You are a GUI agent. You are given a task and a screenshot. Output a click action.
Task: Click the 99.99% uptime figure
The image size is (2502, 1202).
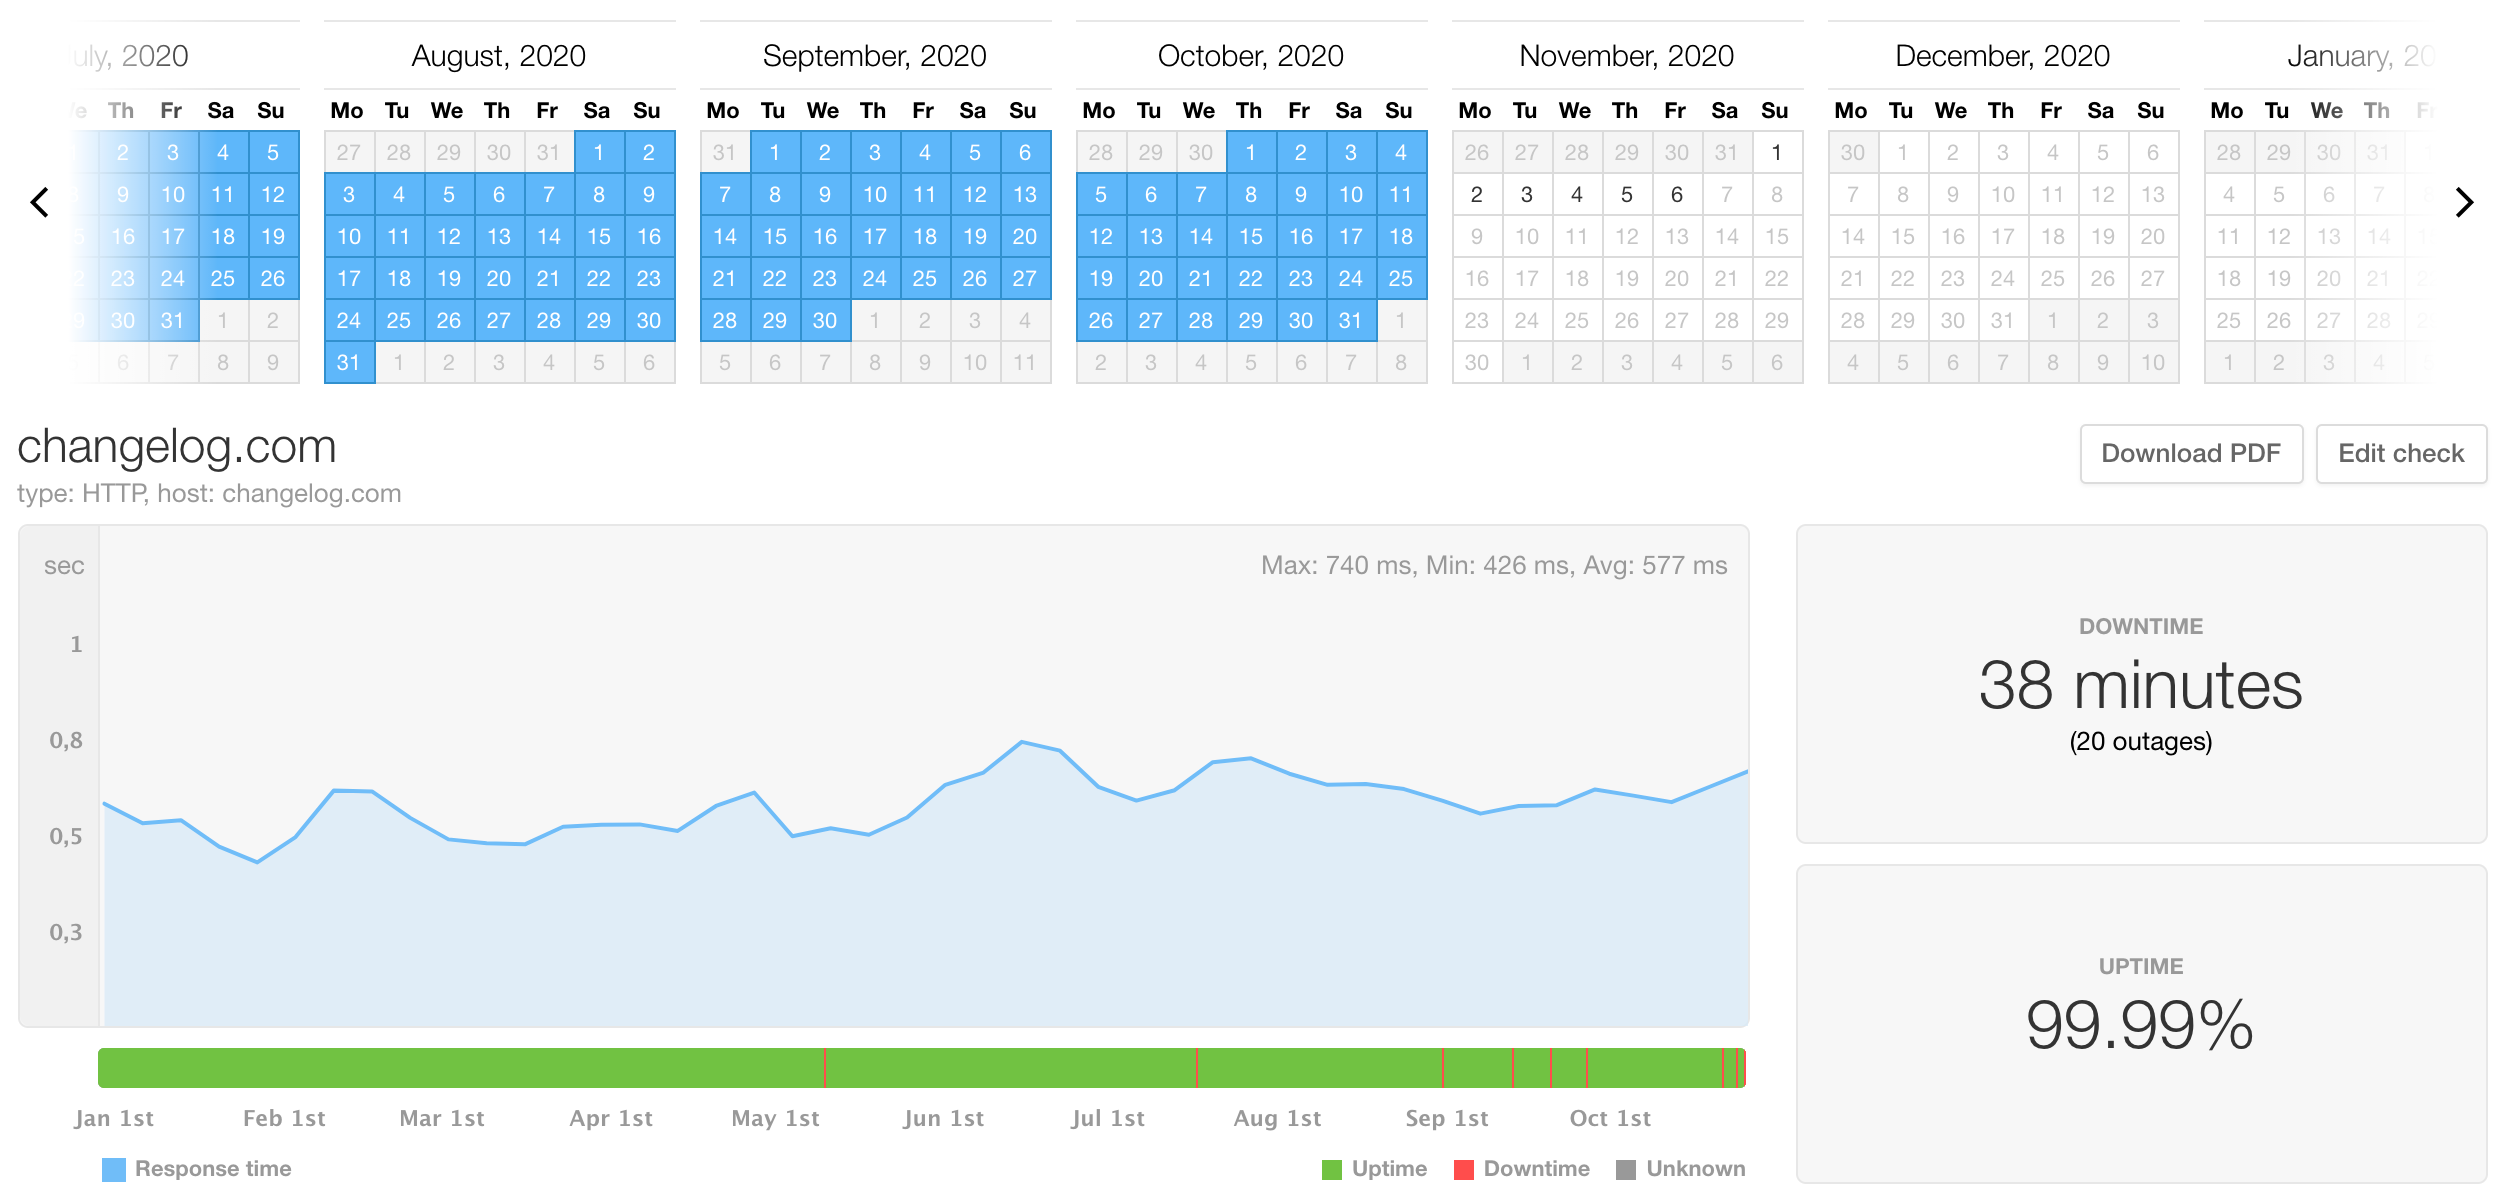pyautogui.click(x=2140, y=1026)
